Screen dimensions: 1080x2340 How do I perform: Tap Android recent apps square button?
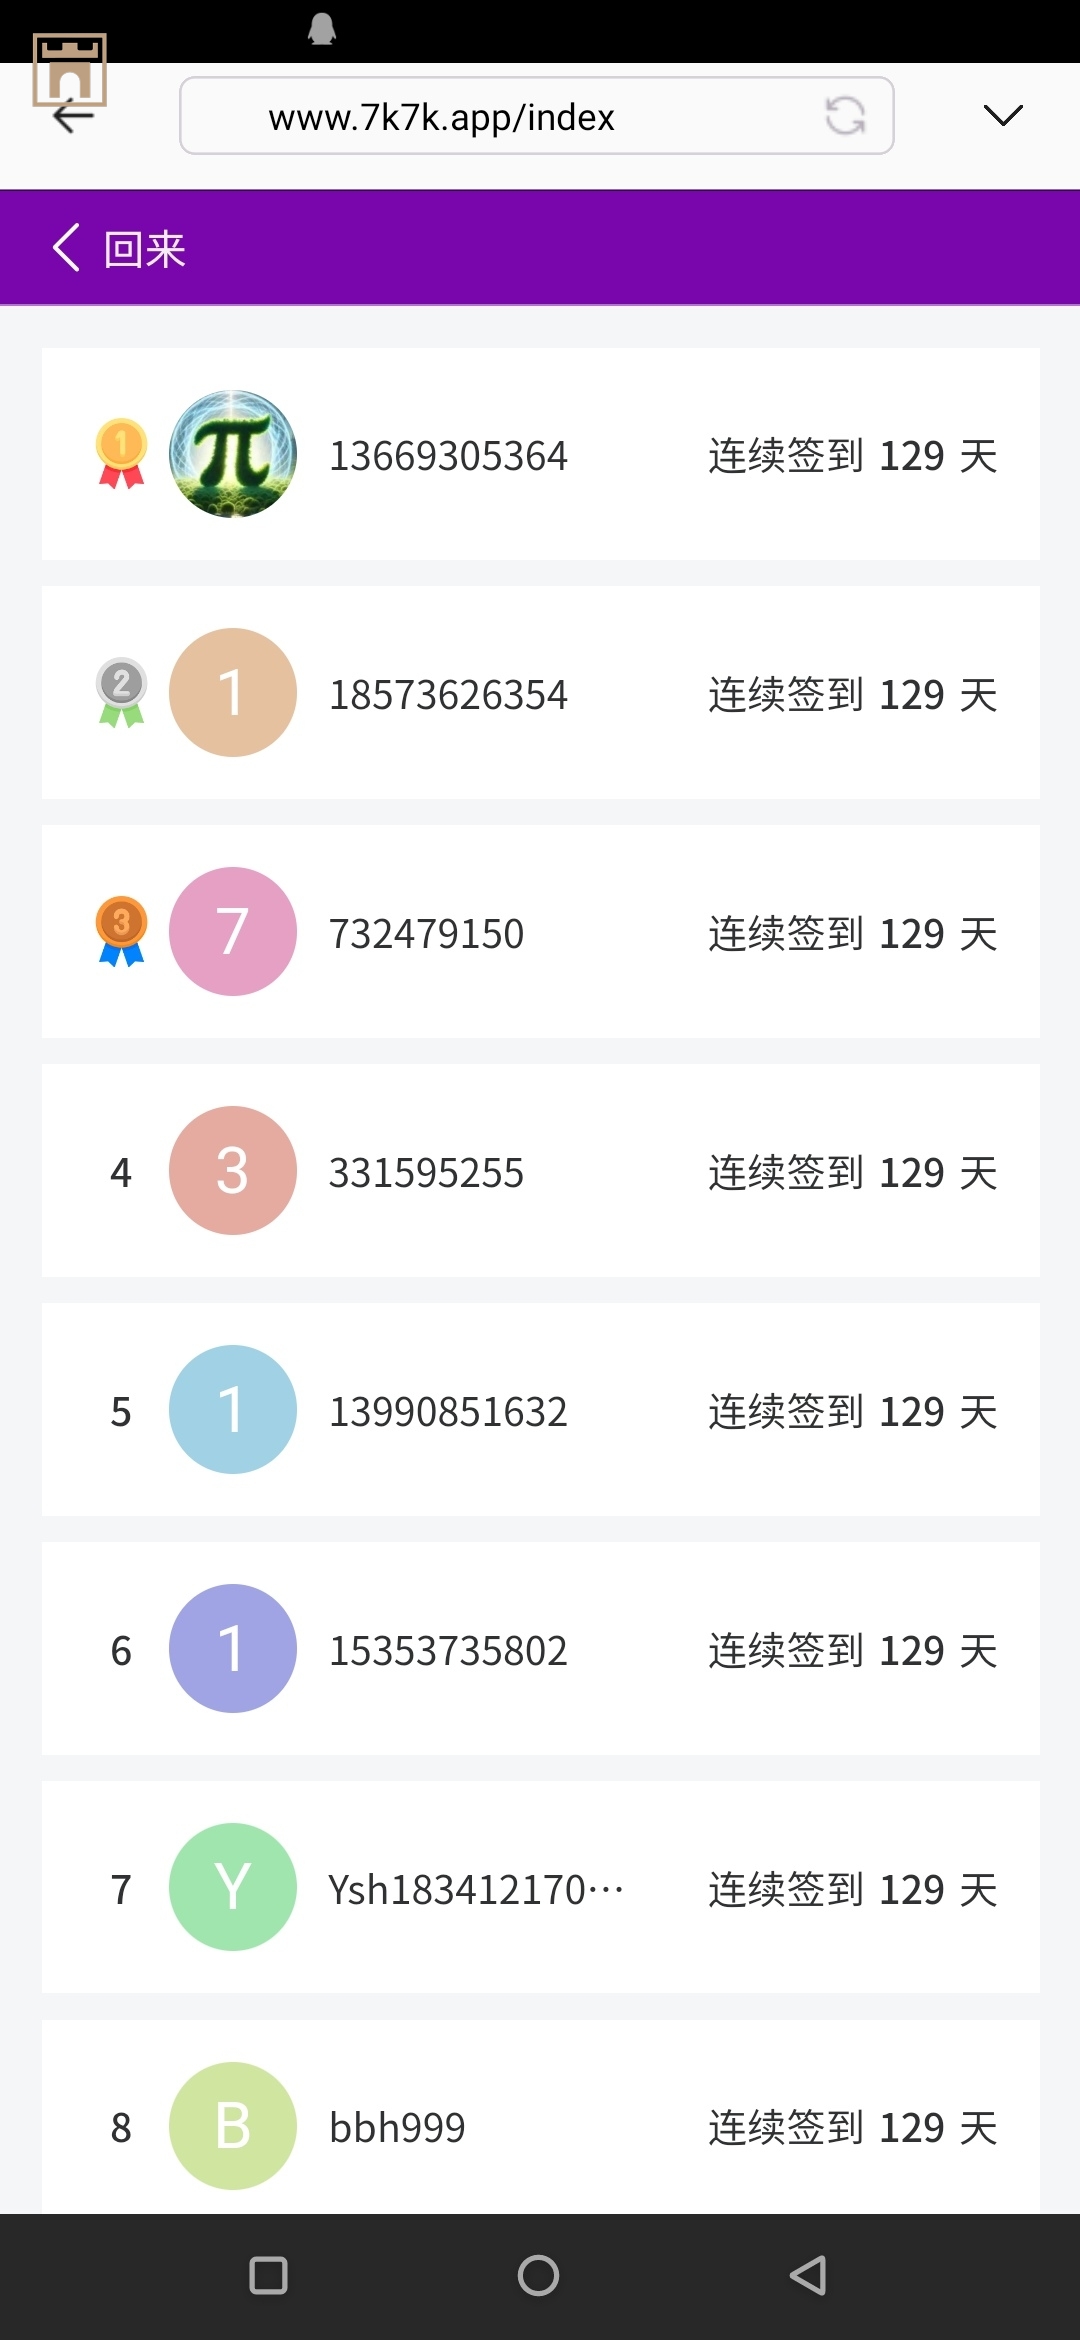pyautogui.click(x=268, y=2275)
